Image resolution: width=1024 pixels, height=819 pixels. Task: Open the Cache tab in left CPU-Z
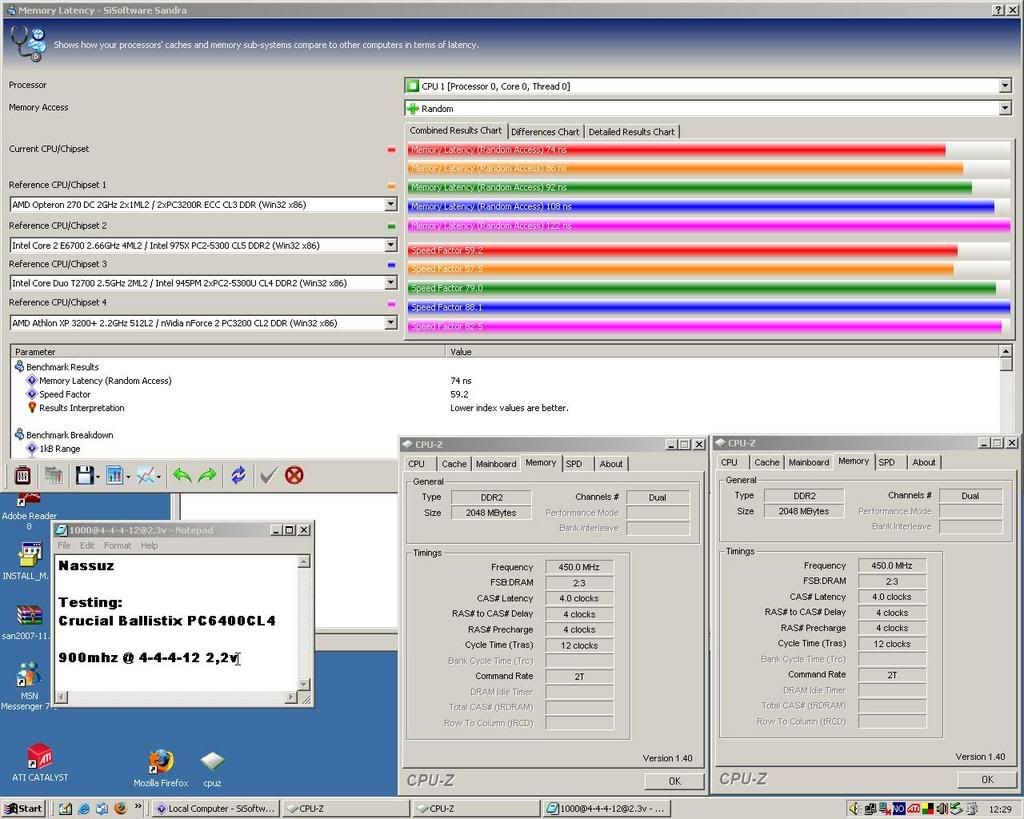click(454, 464)
